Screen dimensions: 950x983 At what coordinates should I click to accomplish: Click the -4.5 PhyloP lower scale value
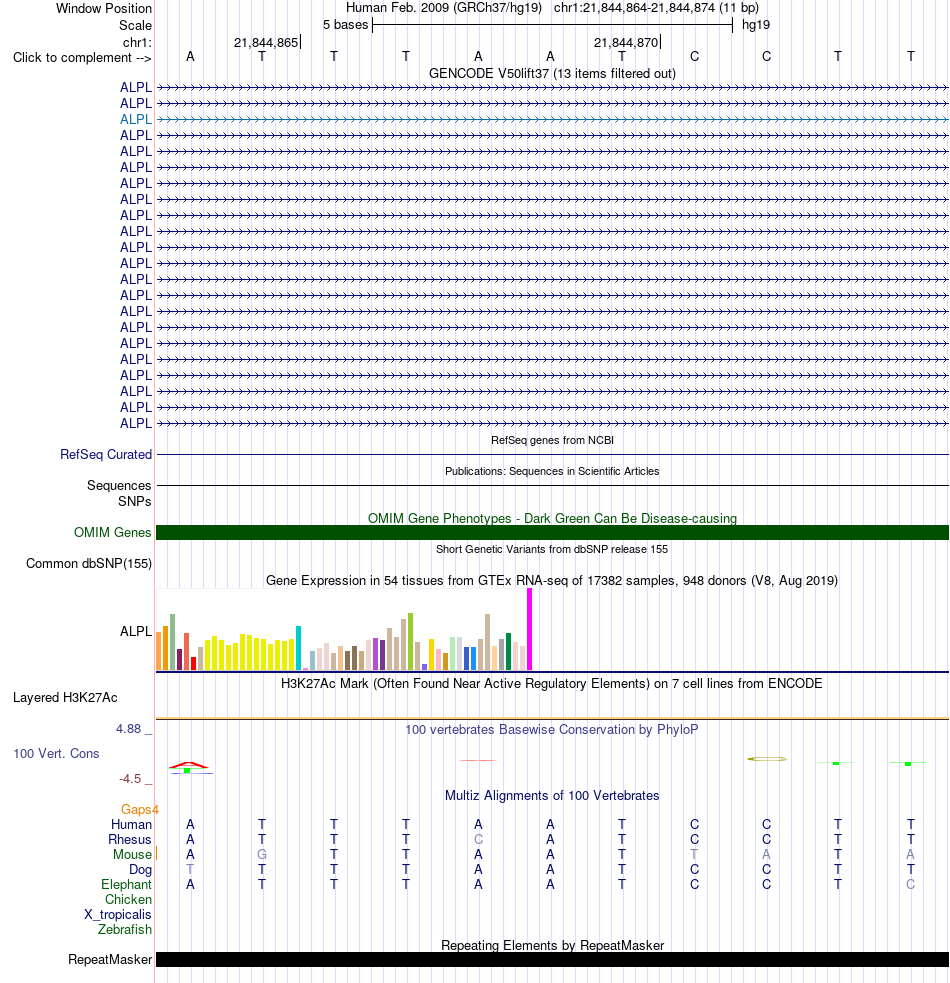pyautogui.click(x=130, y=779)
